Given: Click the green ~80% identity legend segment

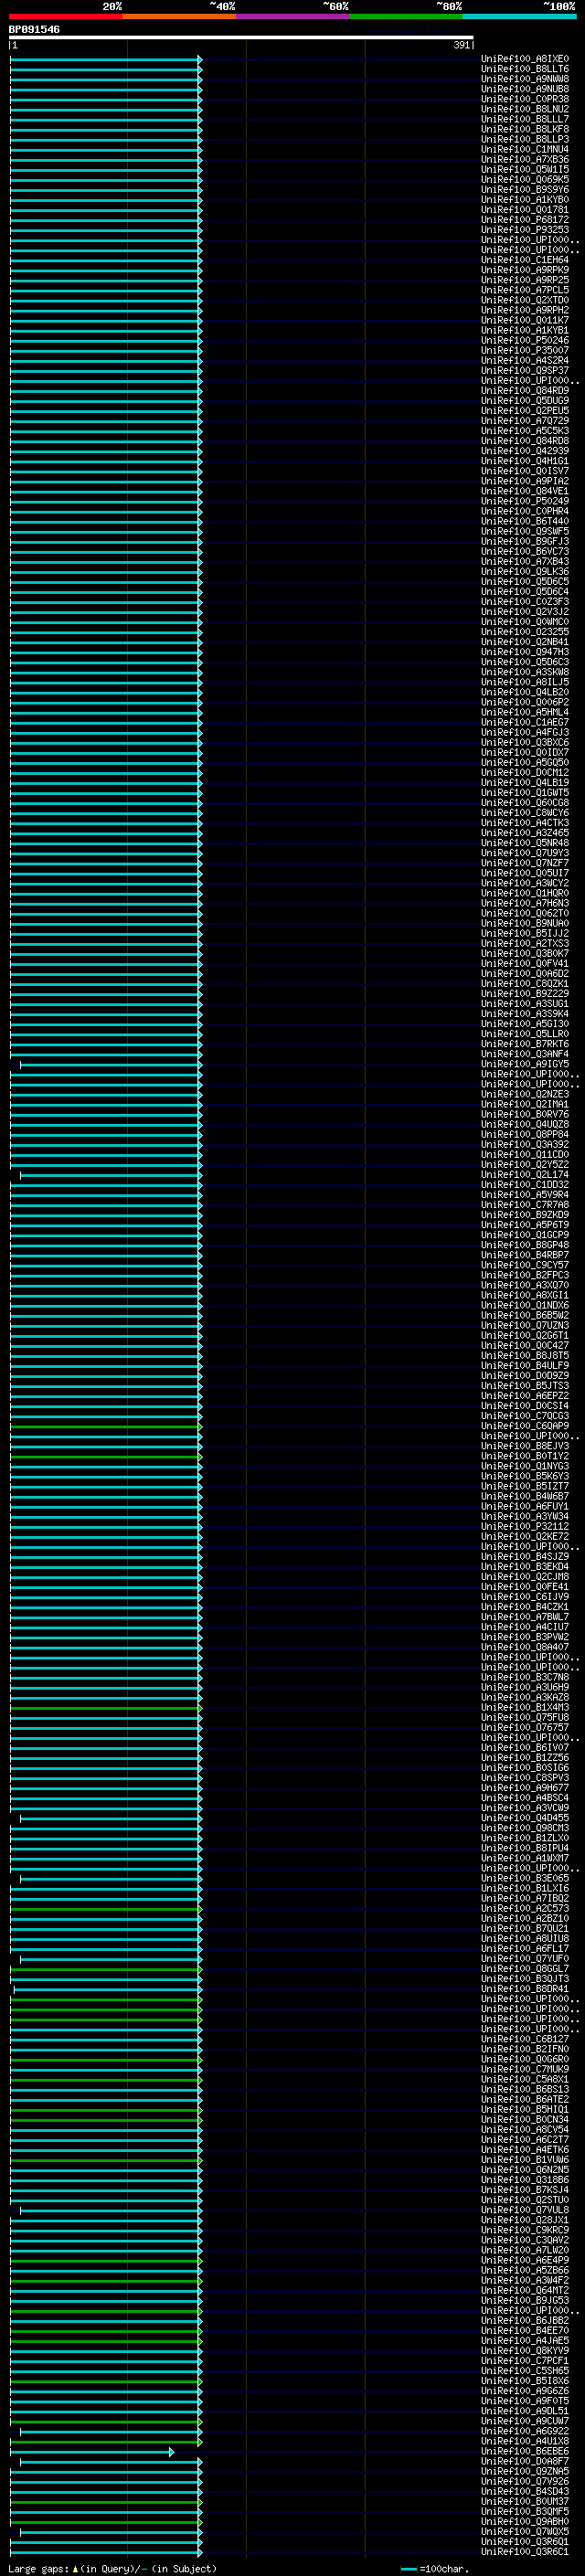Looking at the screenshot, I should click(406, 16).
